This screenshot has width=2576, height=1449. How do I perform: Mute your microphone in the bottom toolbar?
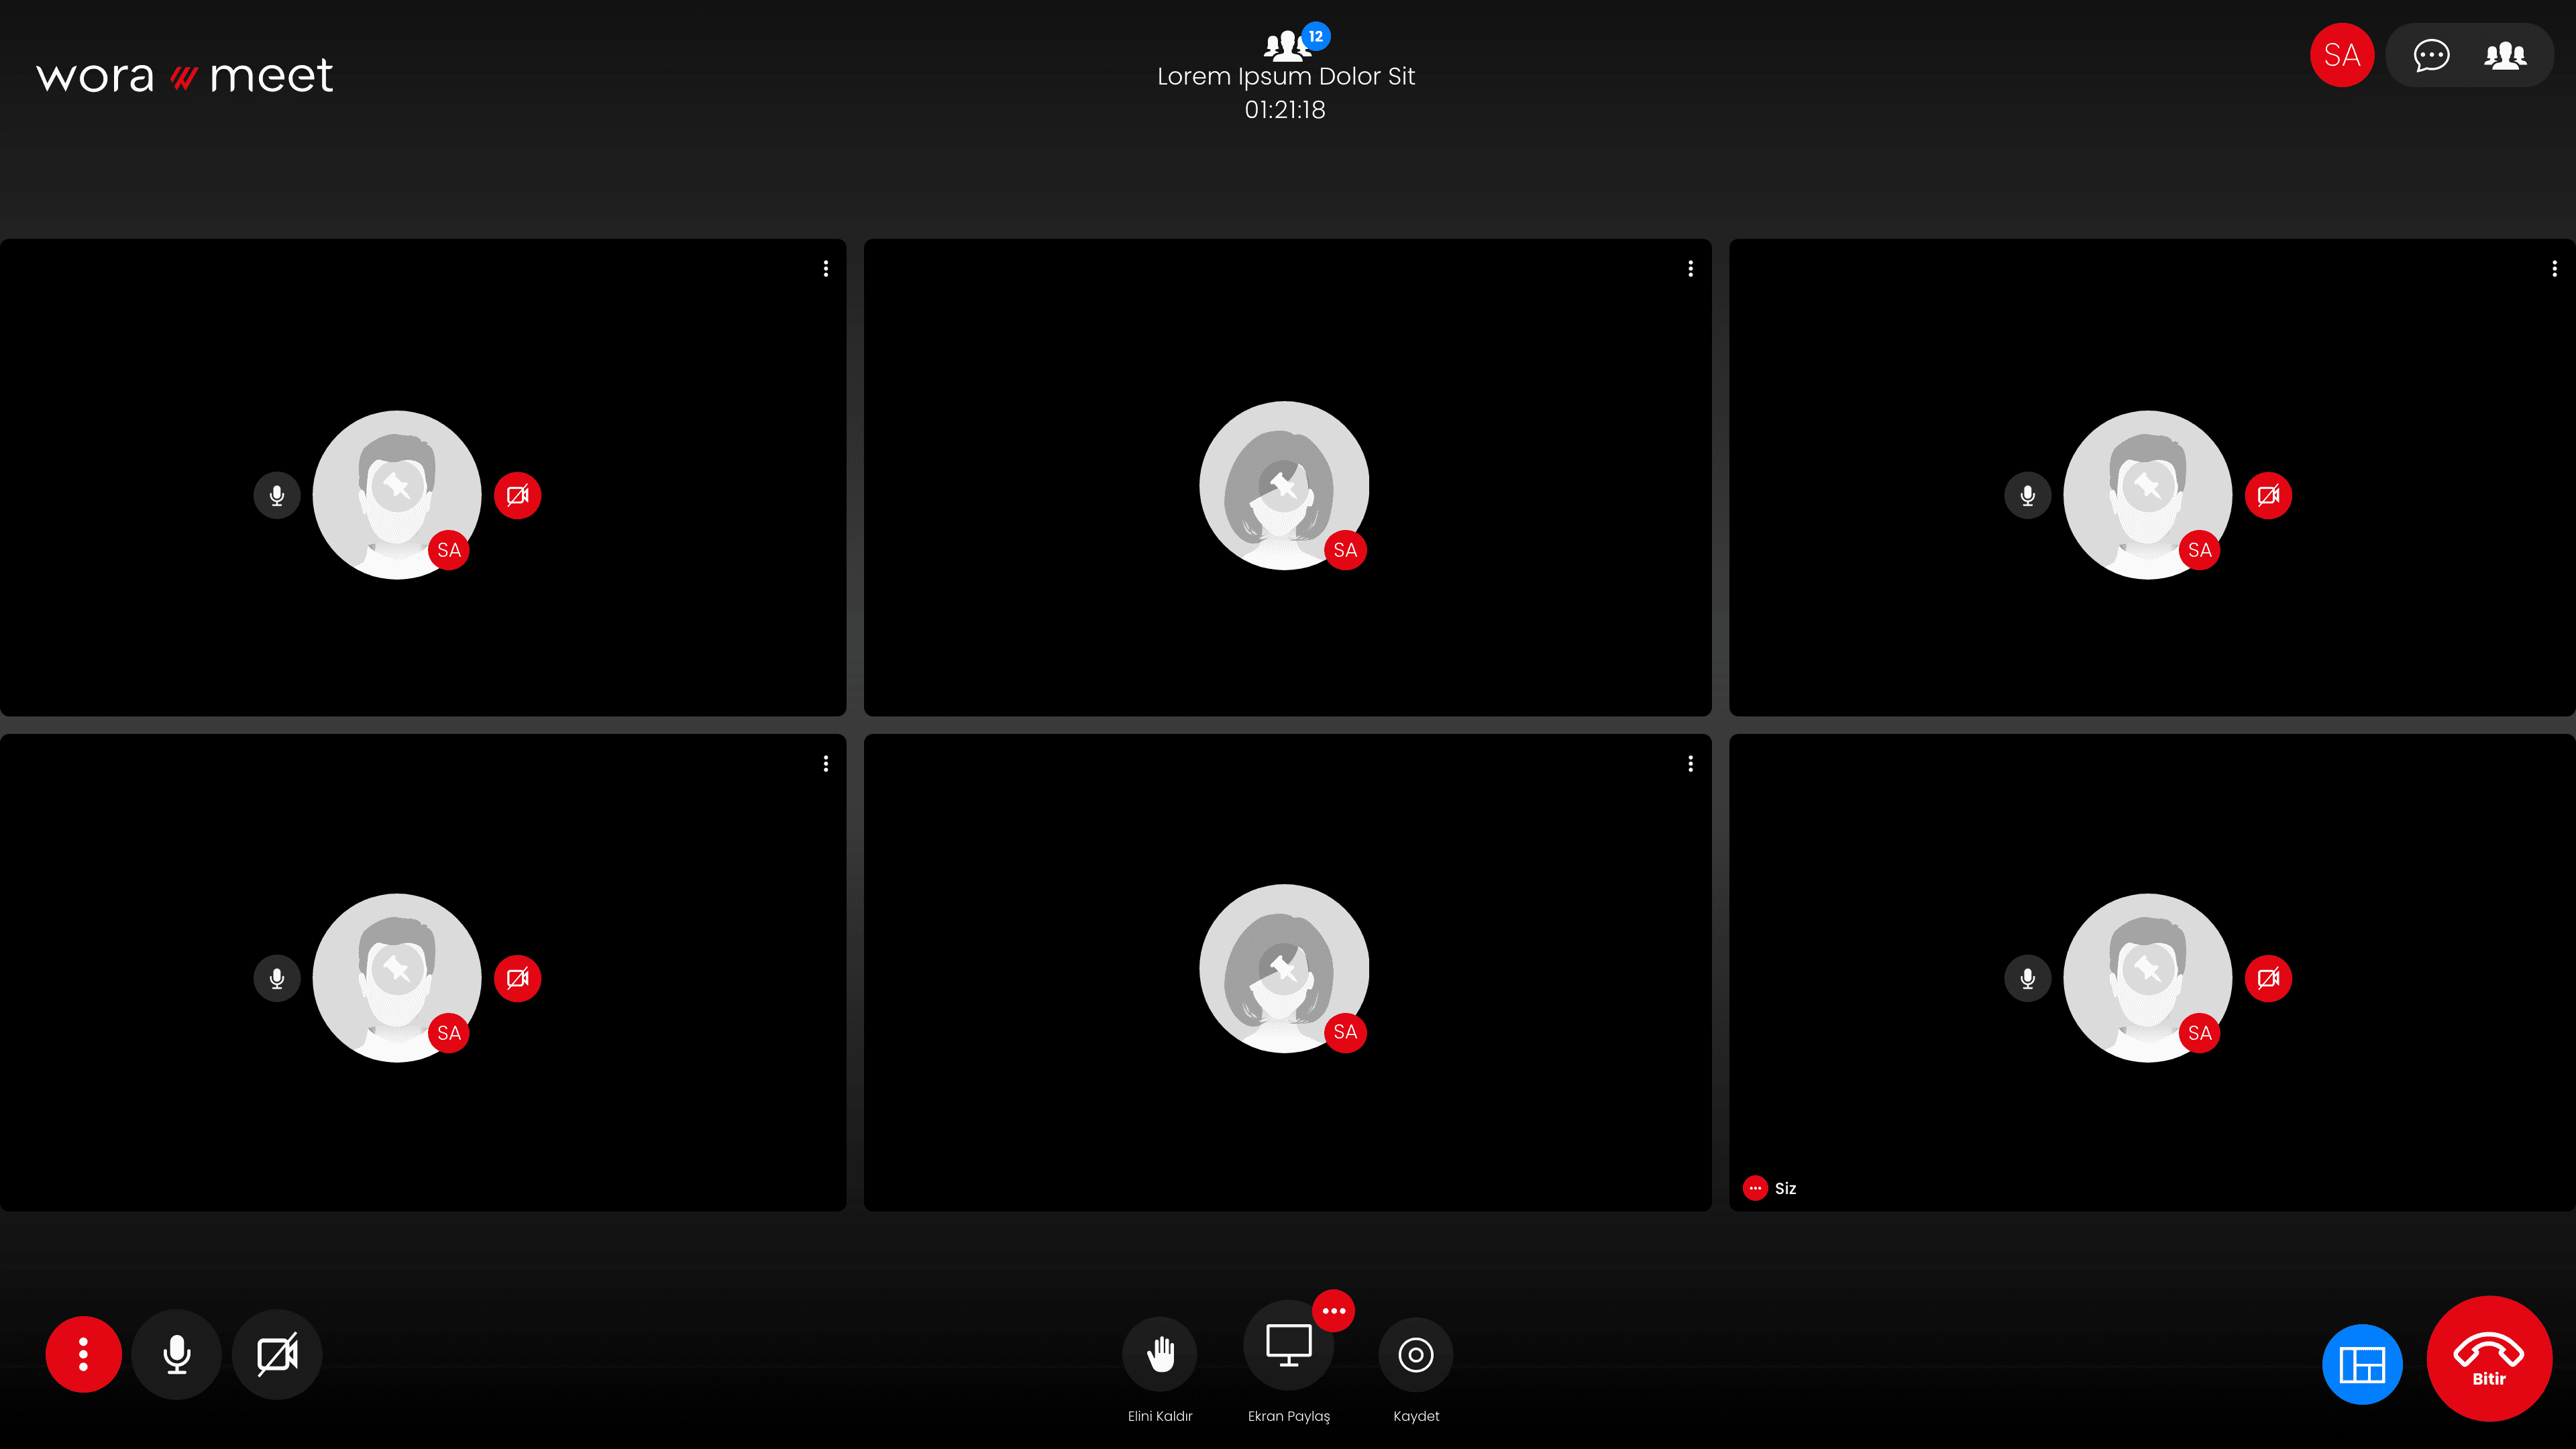pos(177,1355)
